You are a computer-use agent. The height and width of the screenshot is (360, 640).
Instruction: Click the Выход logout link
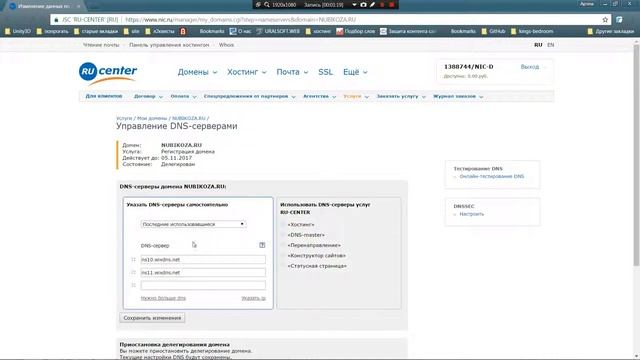[x=529, y=67]
